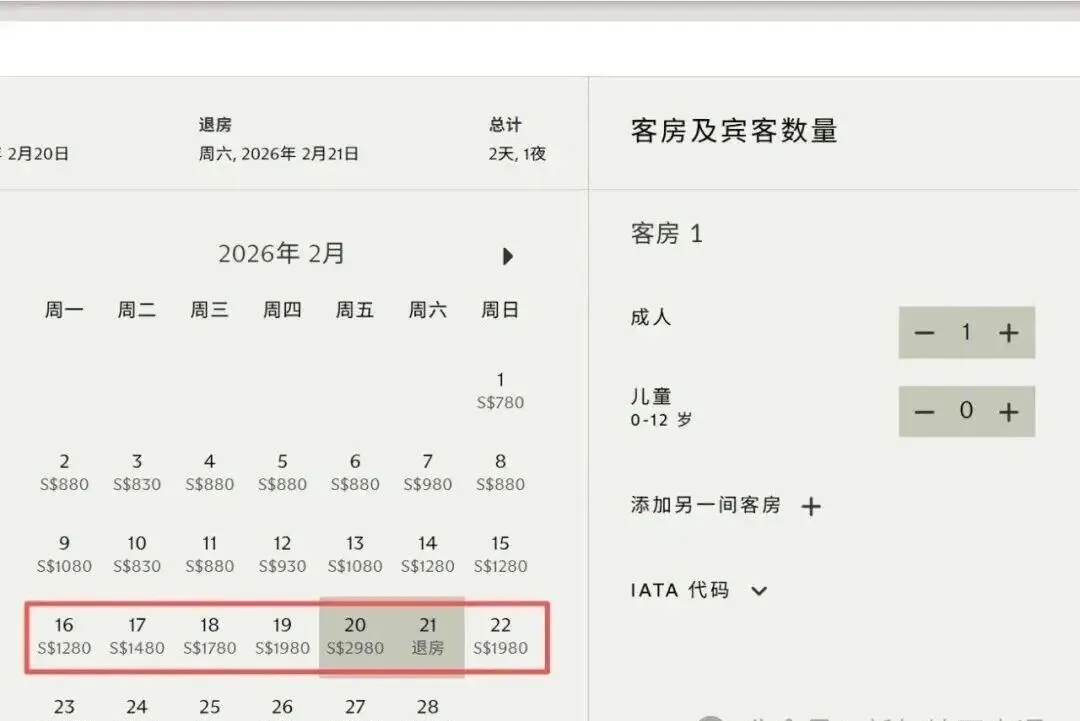Select February 1 priced S$780
Image resolution: width=1080 pixels, height=721 pixels.
pos(500,391)
